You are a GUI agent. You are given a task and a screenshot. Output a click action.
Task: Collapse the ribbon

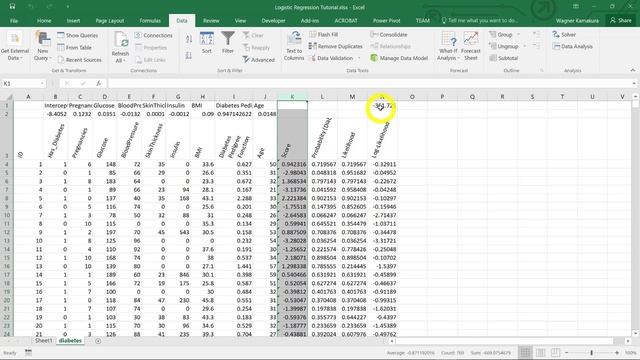click(x=633, y=70)
